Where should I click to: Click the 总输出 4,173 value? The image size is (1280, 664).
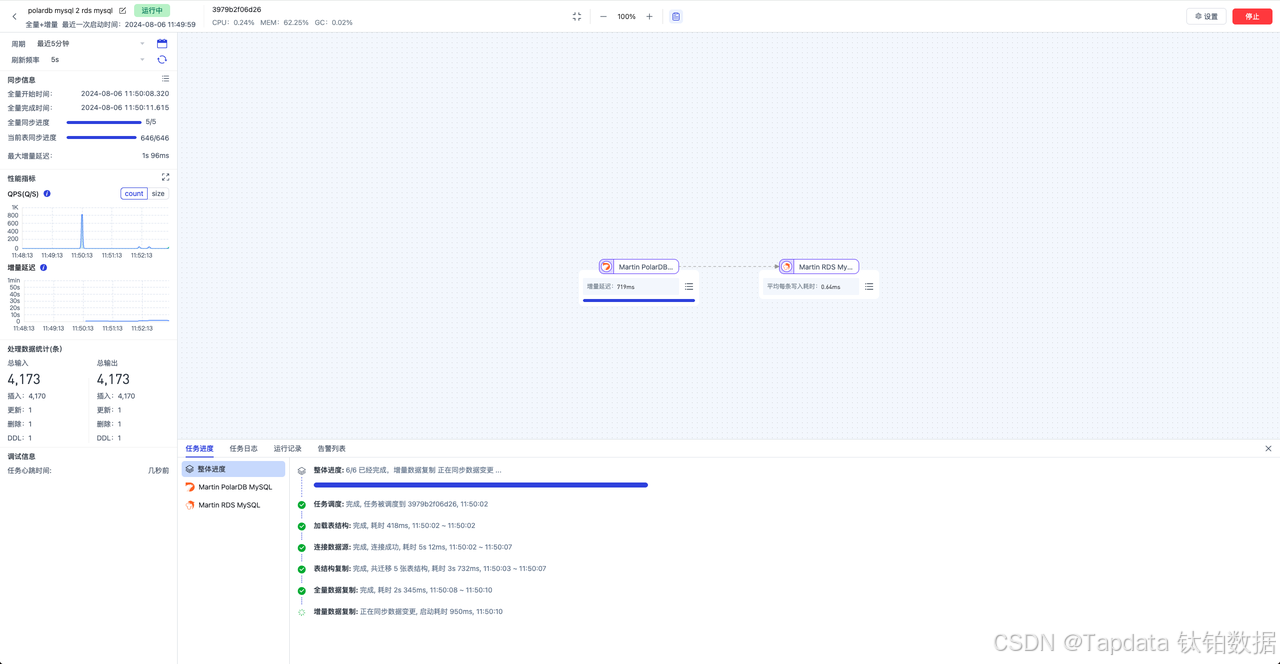point(114,380)
